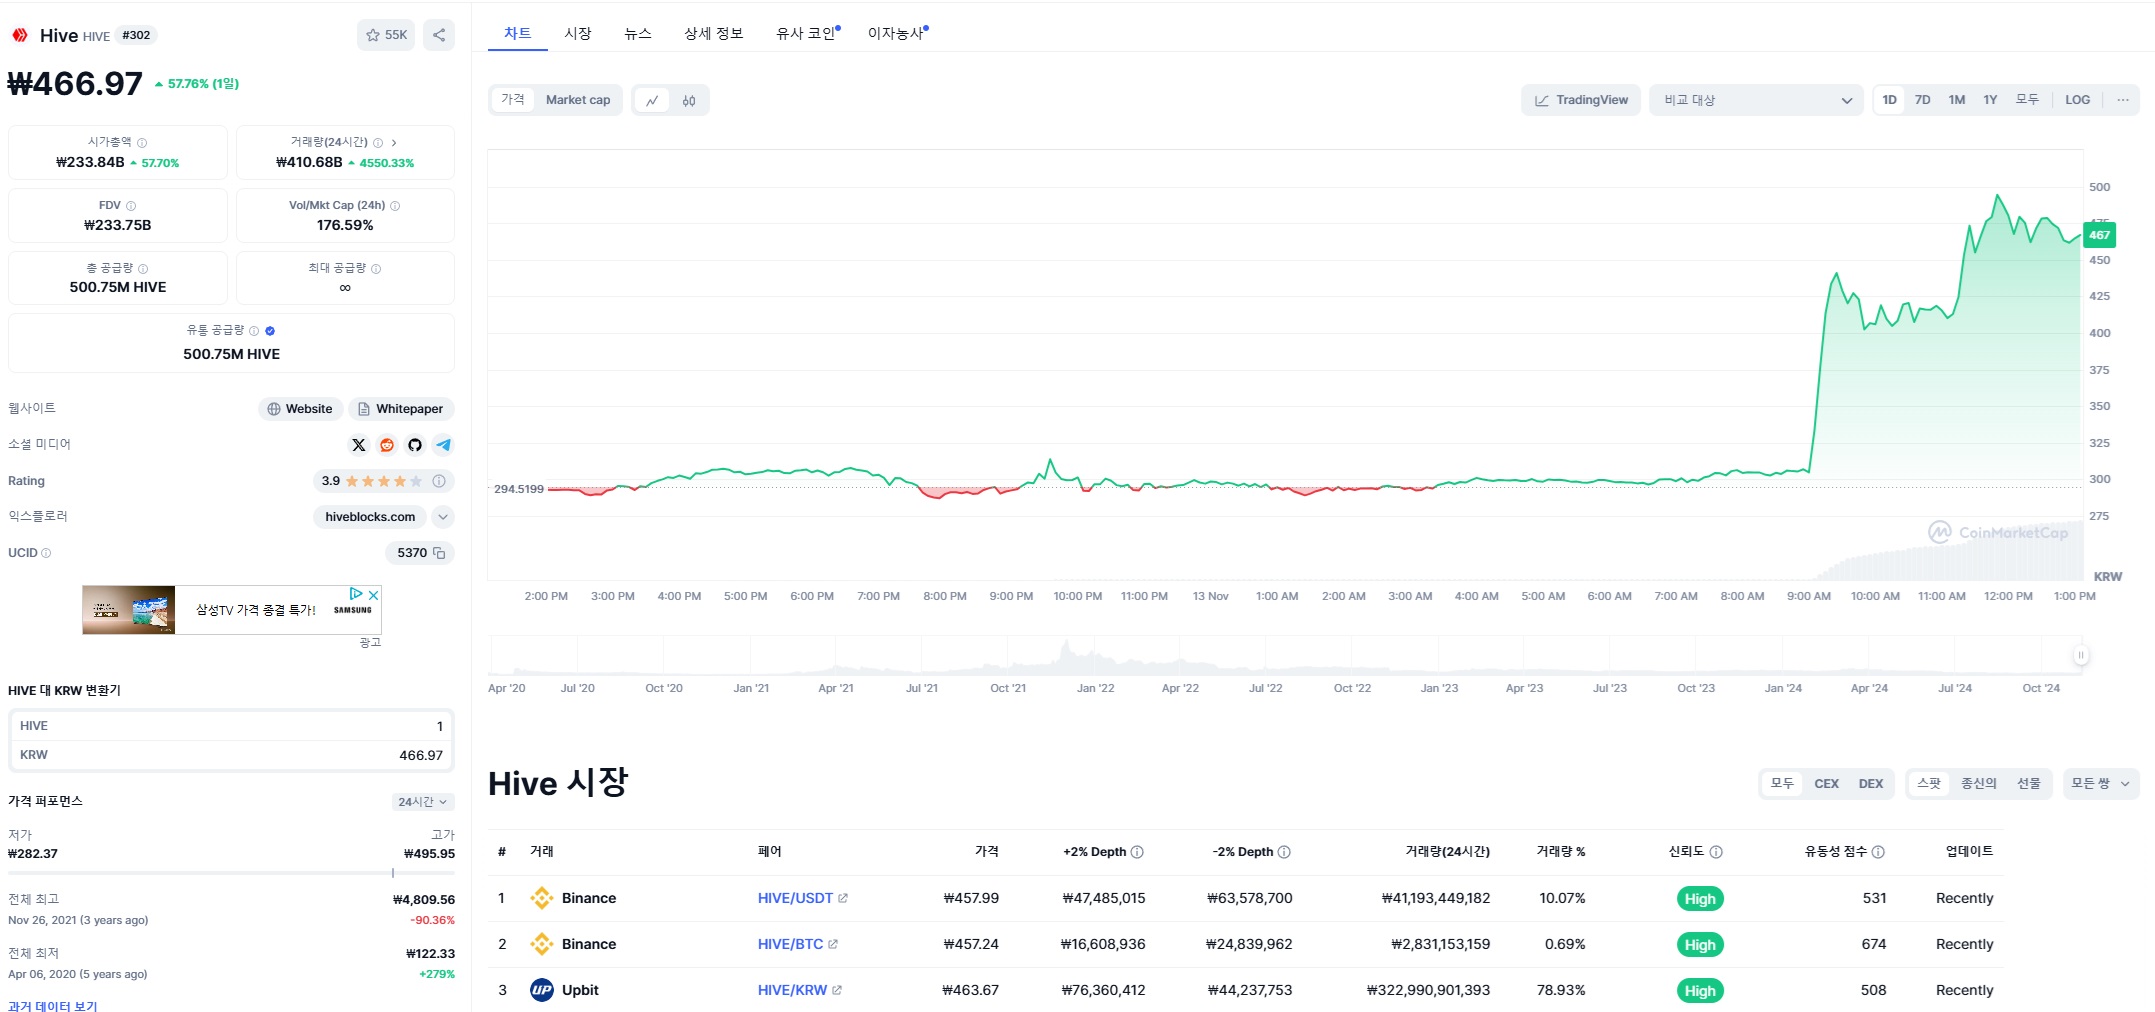This screenshot has width=2155, height=1012.
Task: Open the TradingView chart button
Action: 1581,100
